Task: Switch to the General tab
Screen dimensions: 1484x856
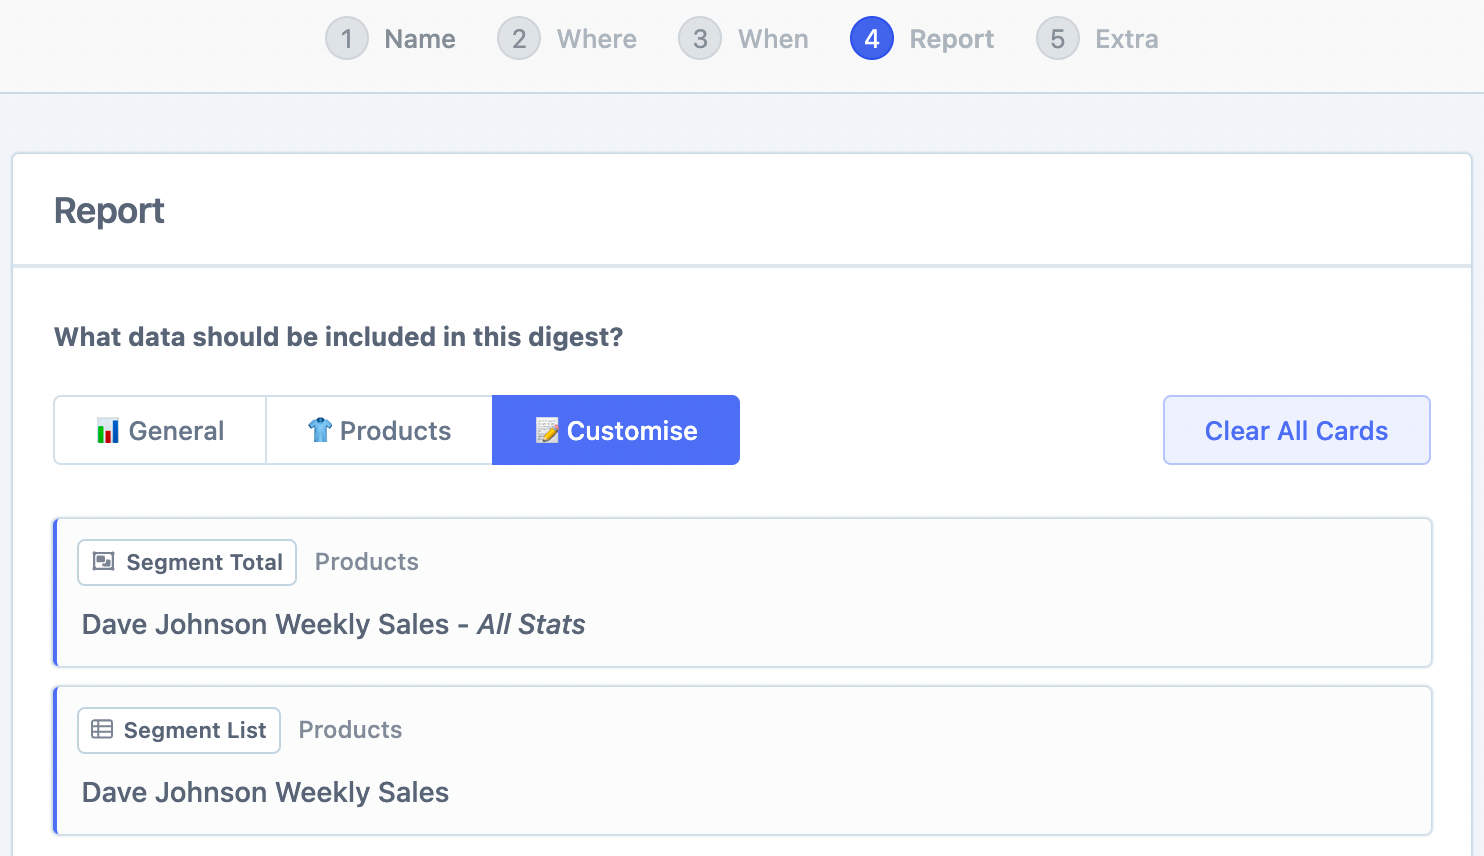Action: pos(160,431)
